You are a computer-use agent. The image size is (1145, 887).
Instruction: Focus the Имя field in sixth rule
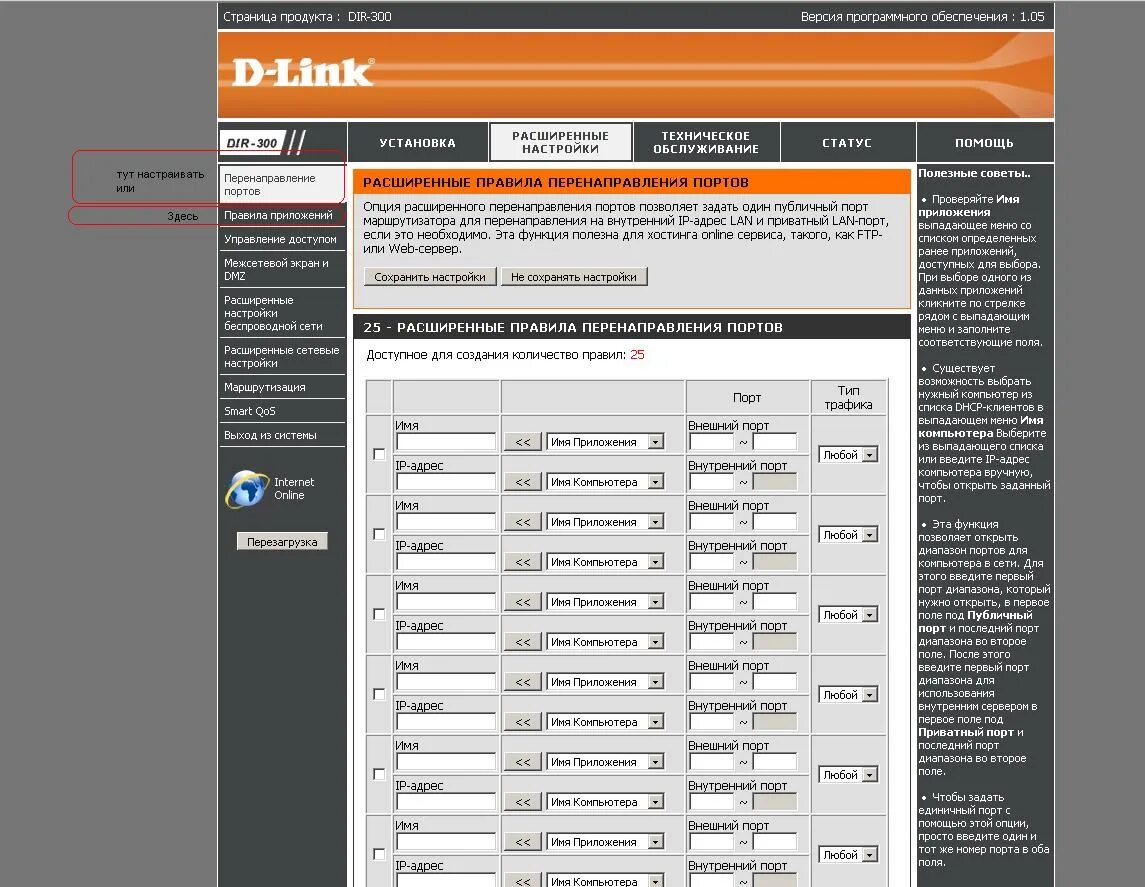coord(446,842)
